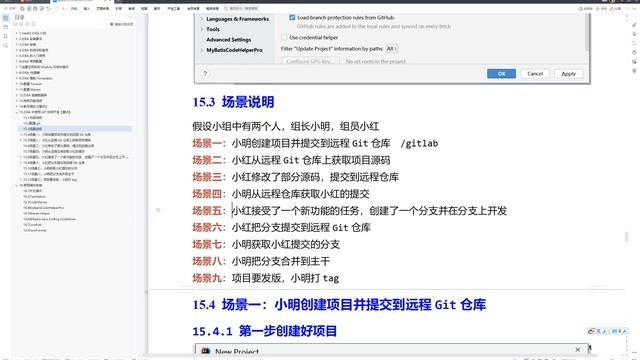This screenshot has height=360, width=640.
Task: Click the question mark help icon
Action: (x=205, y=73)
